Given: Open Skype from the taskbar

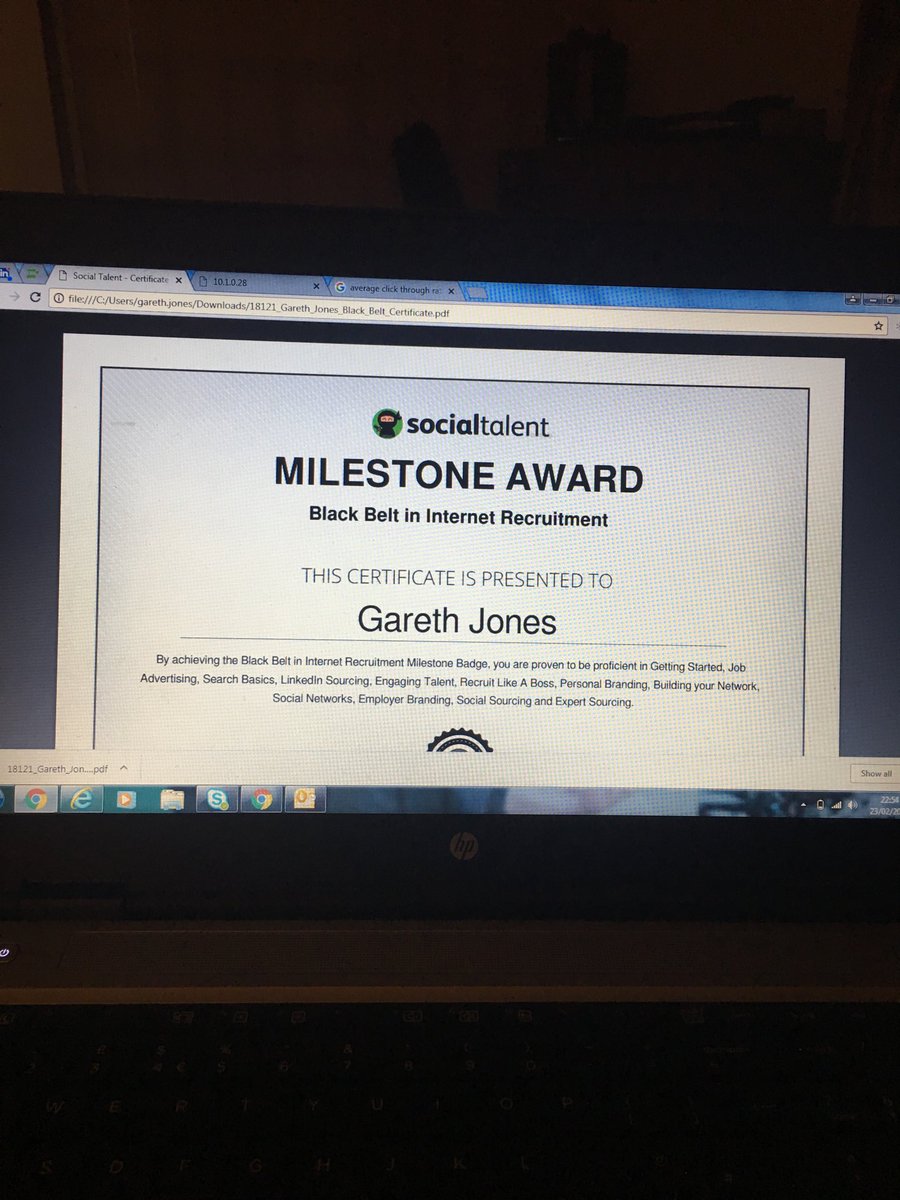Looking at the screenshot, I should tap(217, 799).
